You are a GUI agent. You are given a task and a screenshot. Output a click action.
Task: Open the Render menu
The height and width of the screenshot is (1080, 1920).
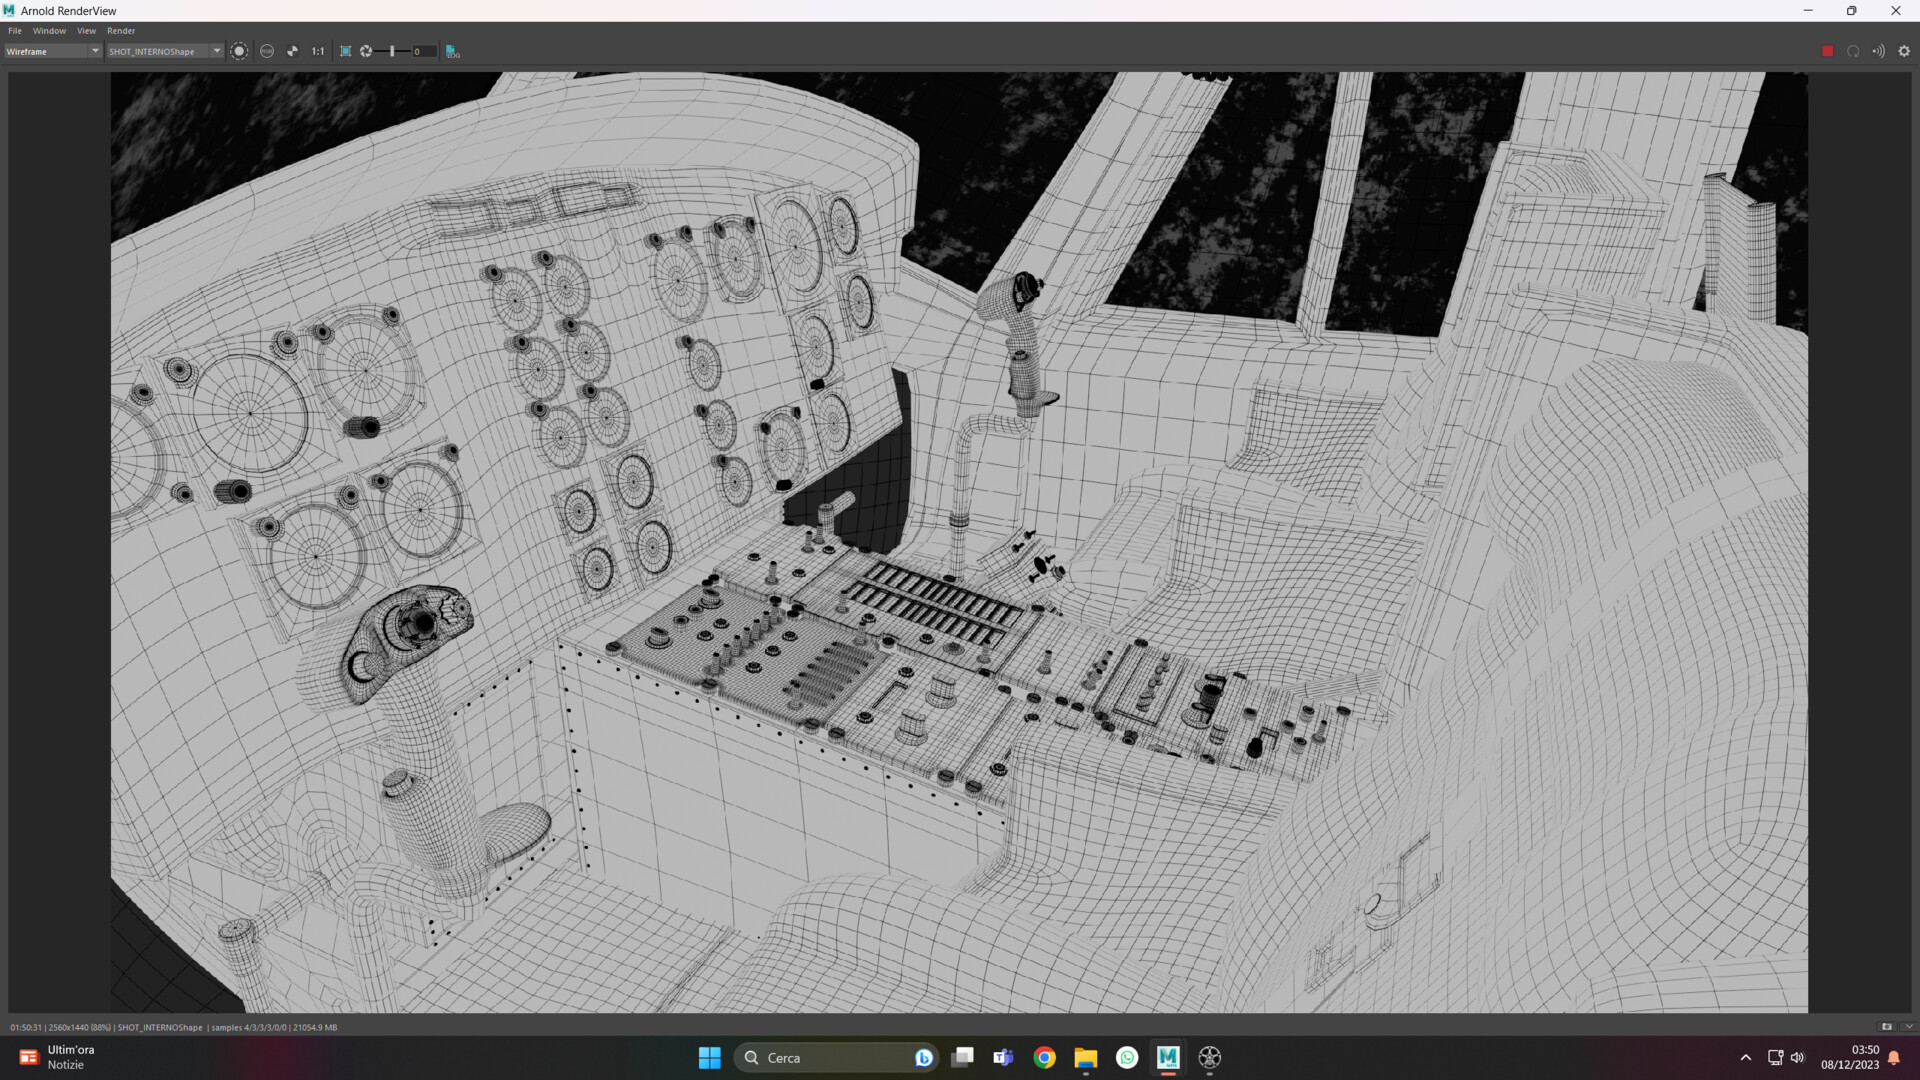click(x=121, y=31)
